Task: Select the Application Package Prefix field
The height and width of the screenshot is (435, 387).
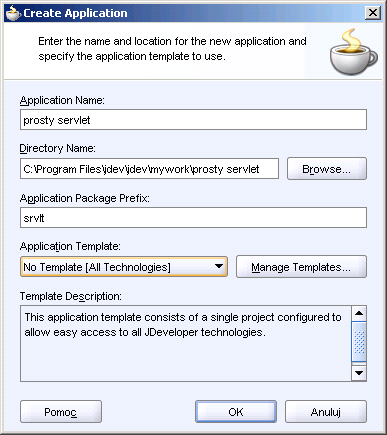Action: (x=193, y=218)
